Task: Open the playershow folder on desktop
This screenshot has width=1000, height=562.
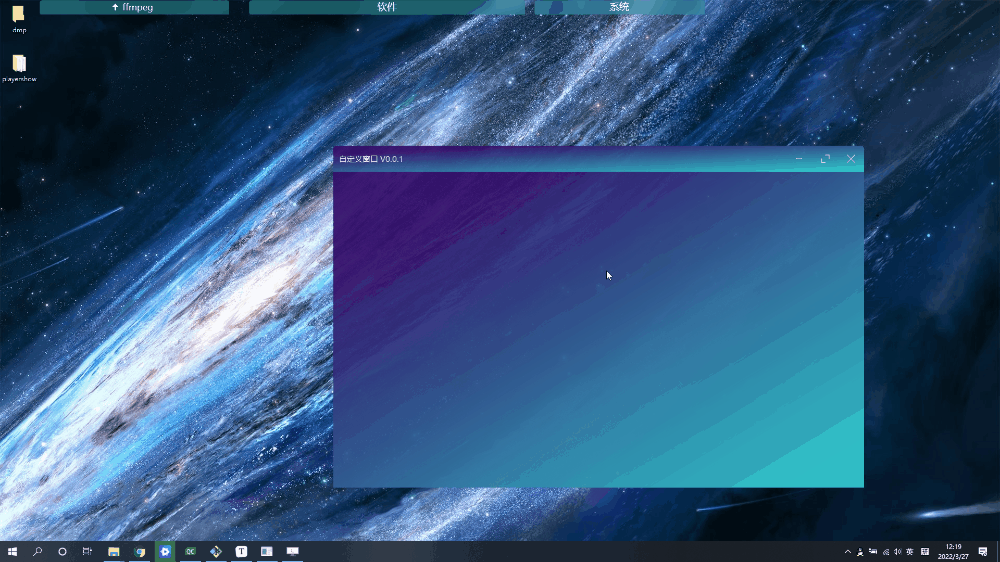Action: pos(19,68)
